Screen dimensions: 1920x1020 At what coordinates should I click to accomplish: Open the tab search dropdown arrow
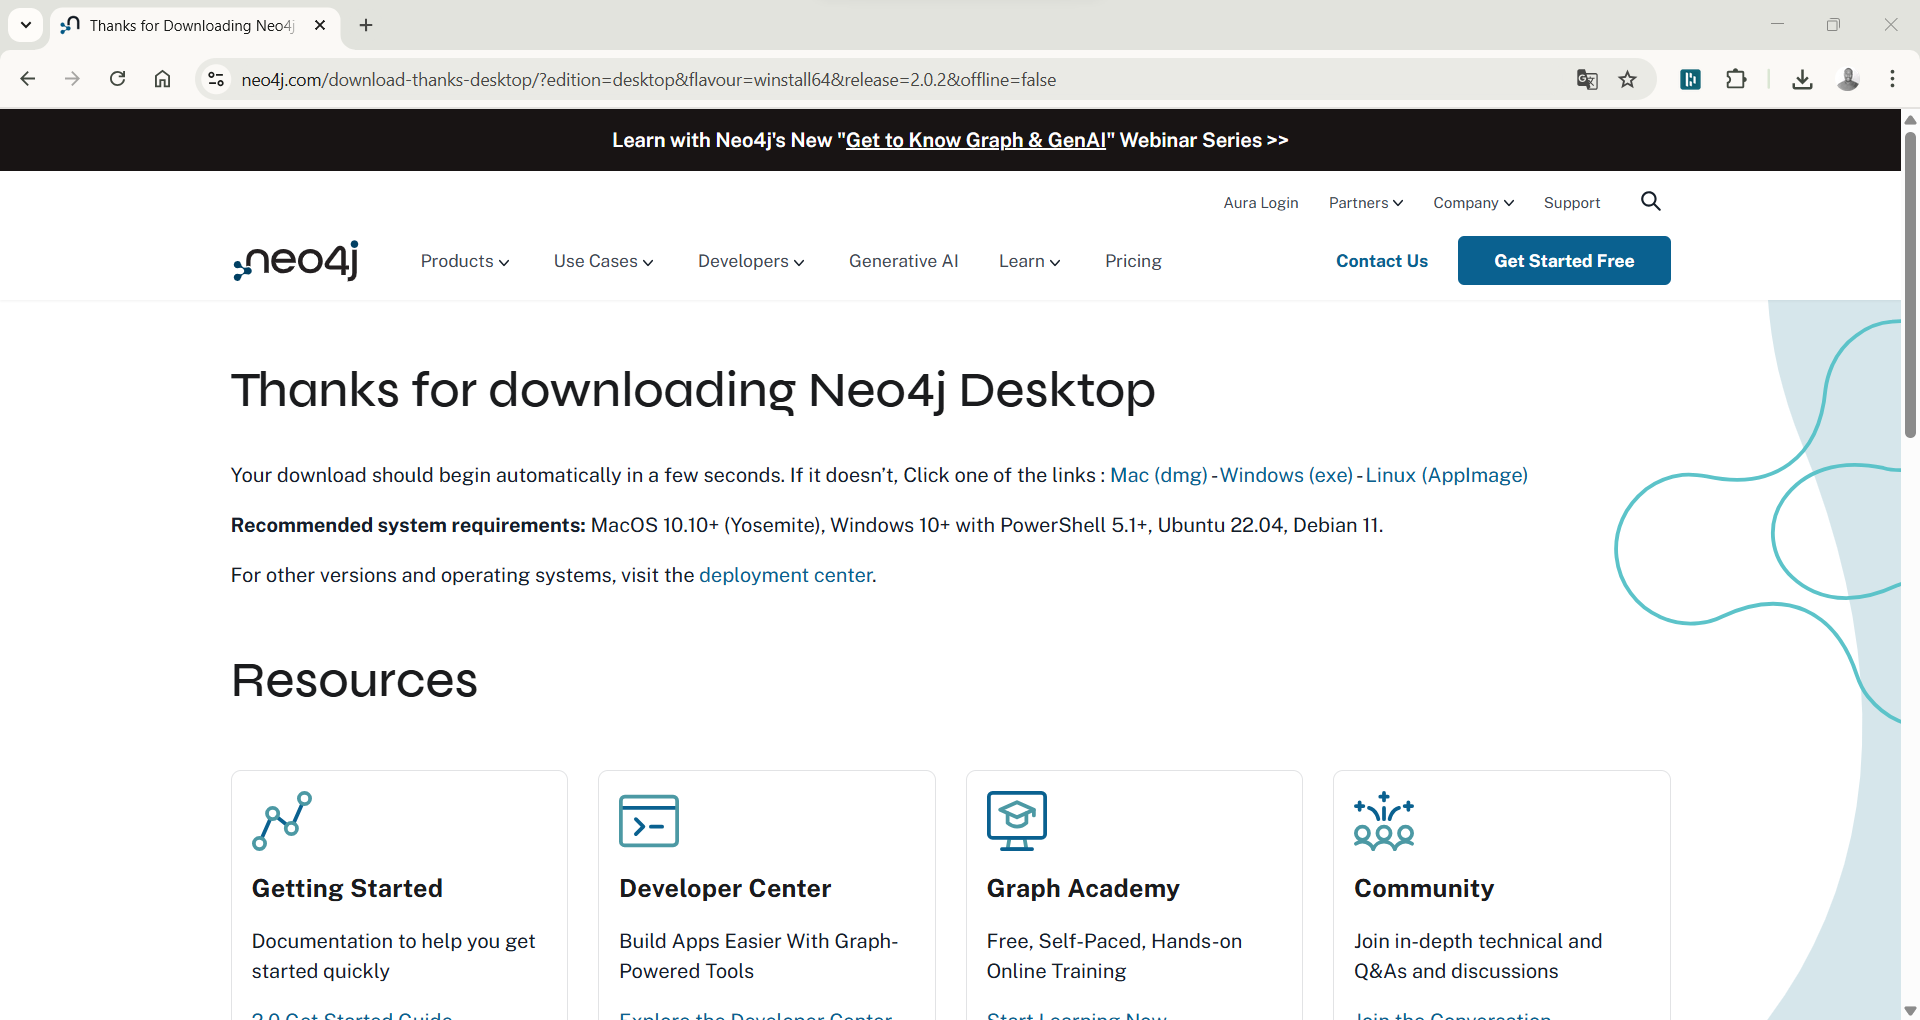pyautogui.click(x=26, y=25)
